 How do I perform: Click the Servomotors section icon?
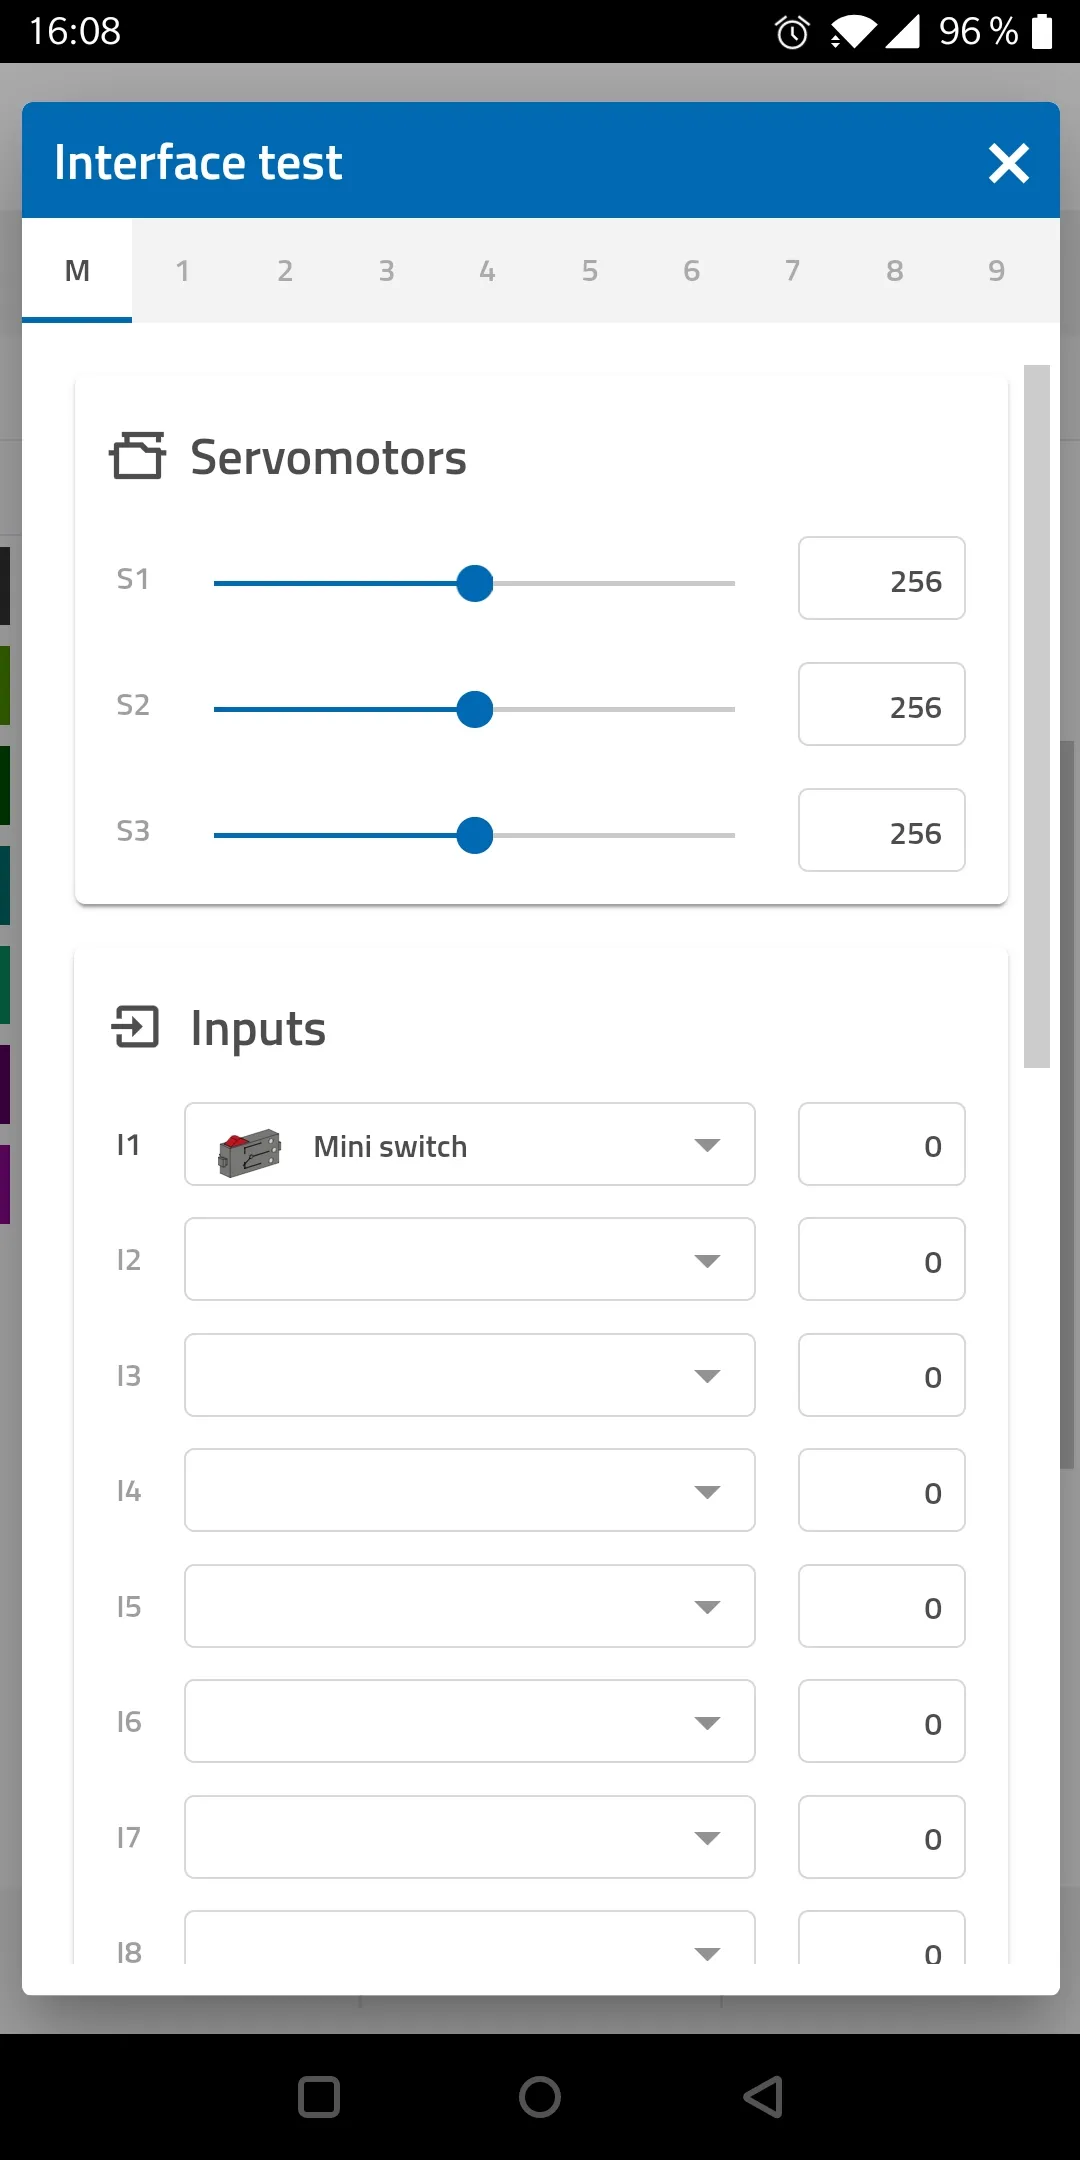pos(137,456)
